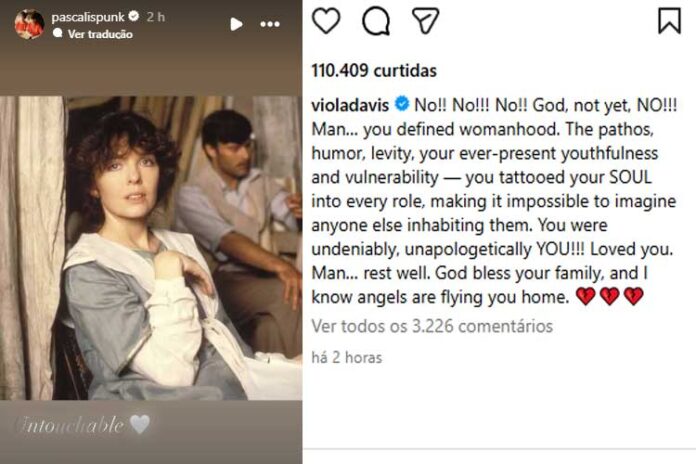Viewport: 696px width, 464px height.
Task: Expand Ver todos os 3.226 comentários
Action: 432,326
